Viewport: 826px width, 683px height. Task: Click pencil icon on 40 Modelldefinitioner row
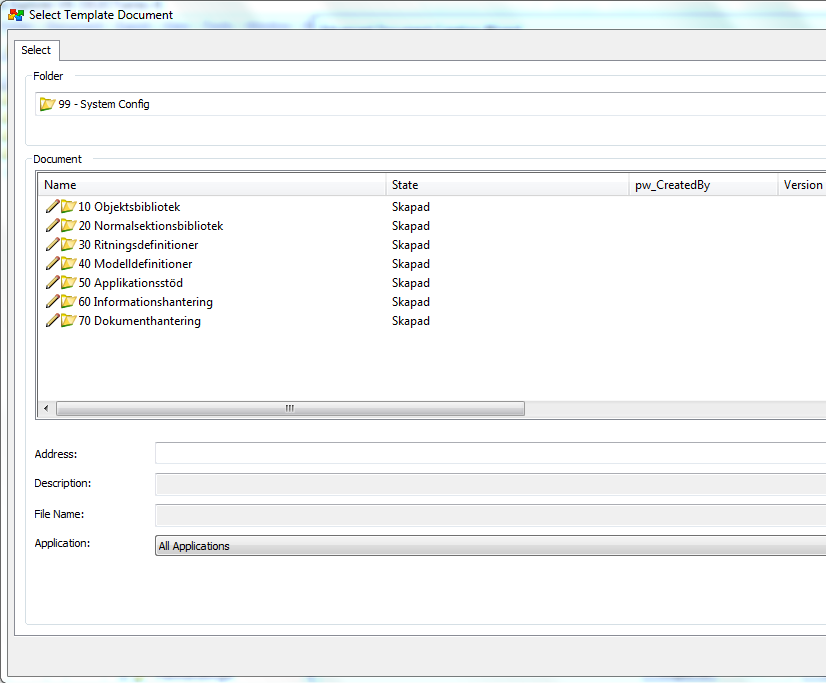[52, 263]
